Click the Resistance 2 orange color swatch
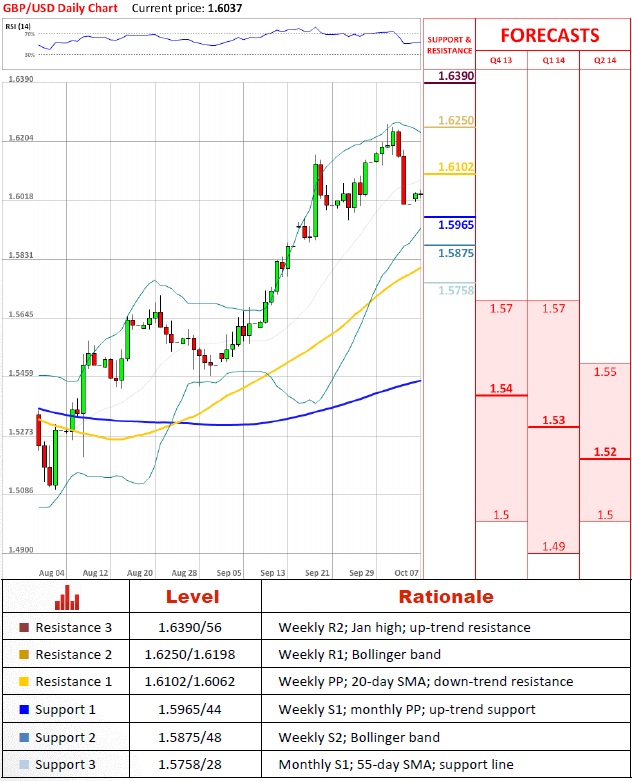Image resolution: width=632 pixels, height=781 pixels. (x=24, y=654)
